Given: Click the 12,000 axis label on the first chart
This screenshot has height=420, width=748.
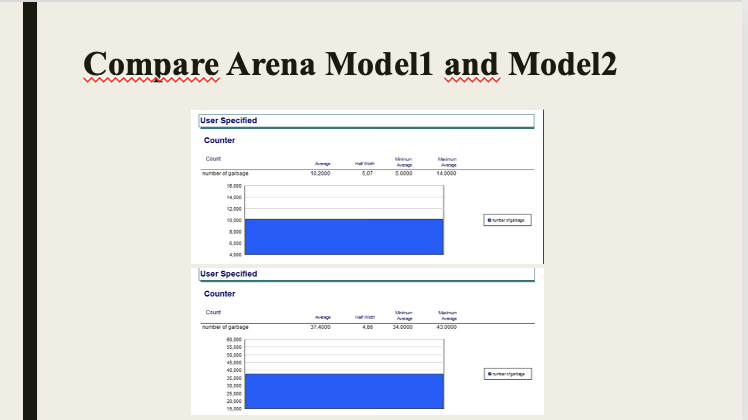Looking at the screenshot, I should pos(234,209).
